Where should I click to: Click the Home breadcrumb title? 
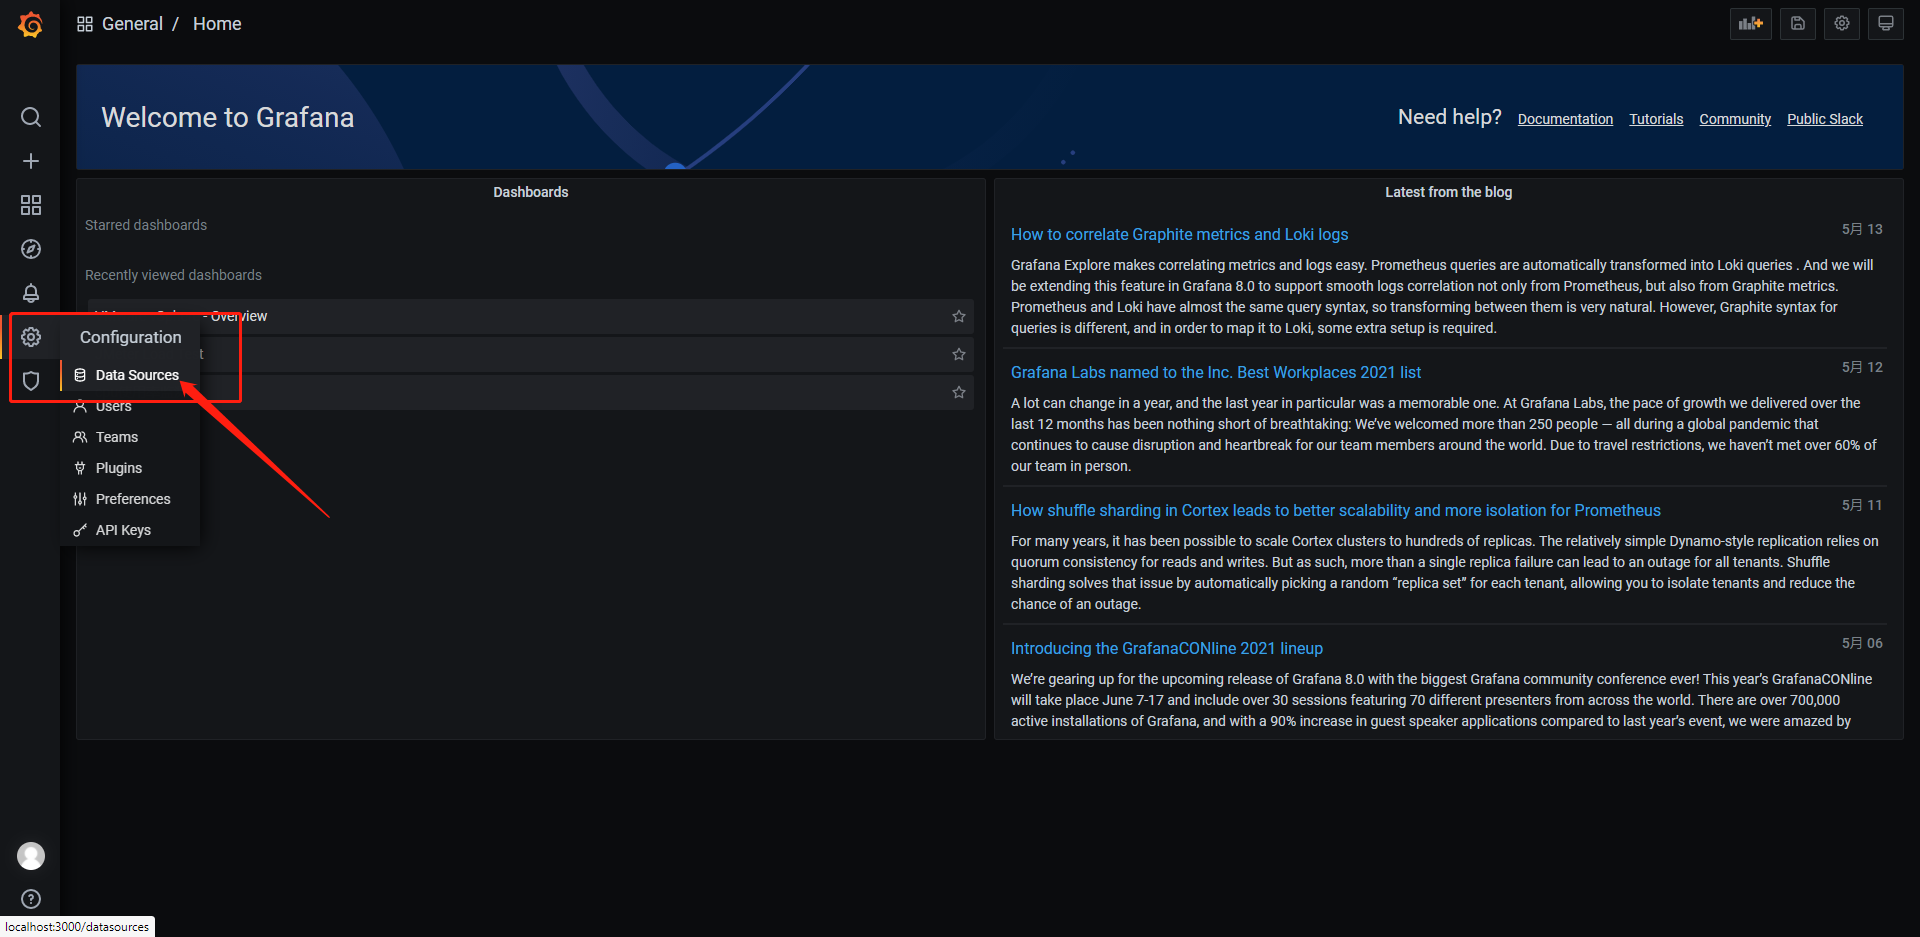click(217, 24)
